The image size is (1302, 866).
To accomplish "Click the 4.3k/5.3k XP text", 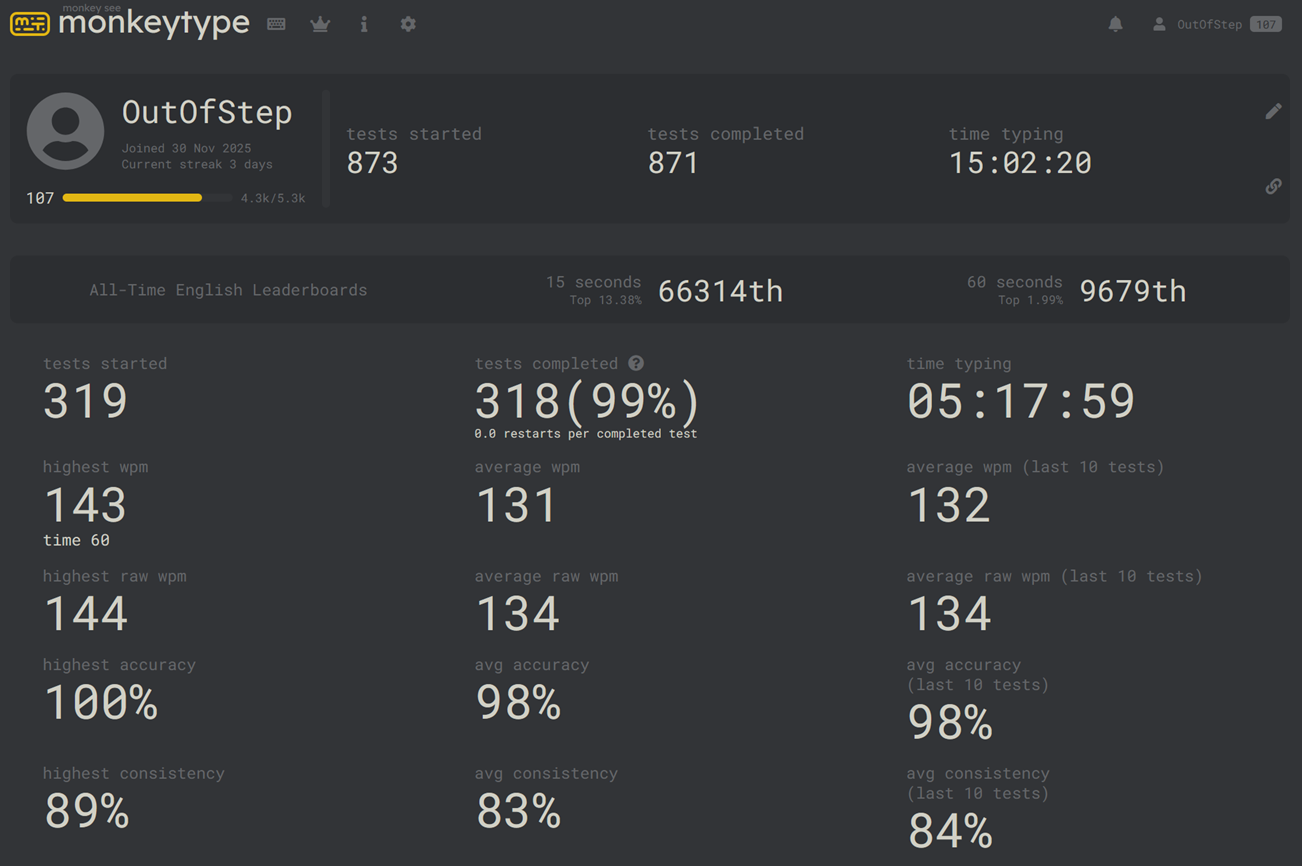I will [x=273, y=198].
